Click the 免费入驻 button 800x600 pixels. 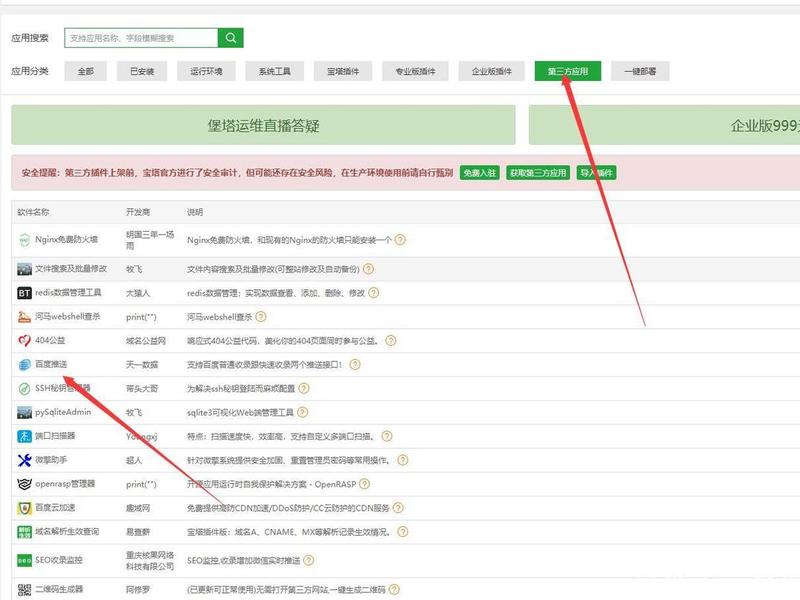coord(480,173)
